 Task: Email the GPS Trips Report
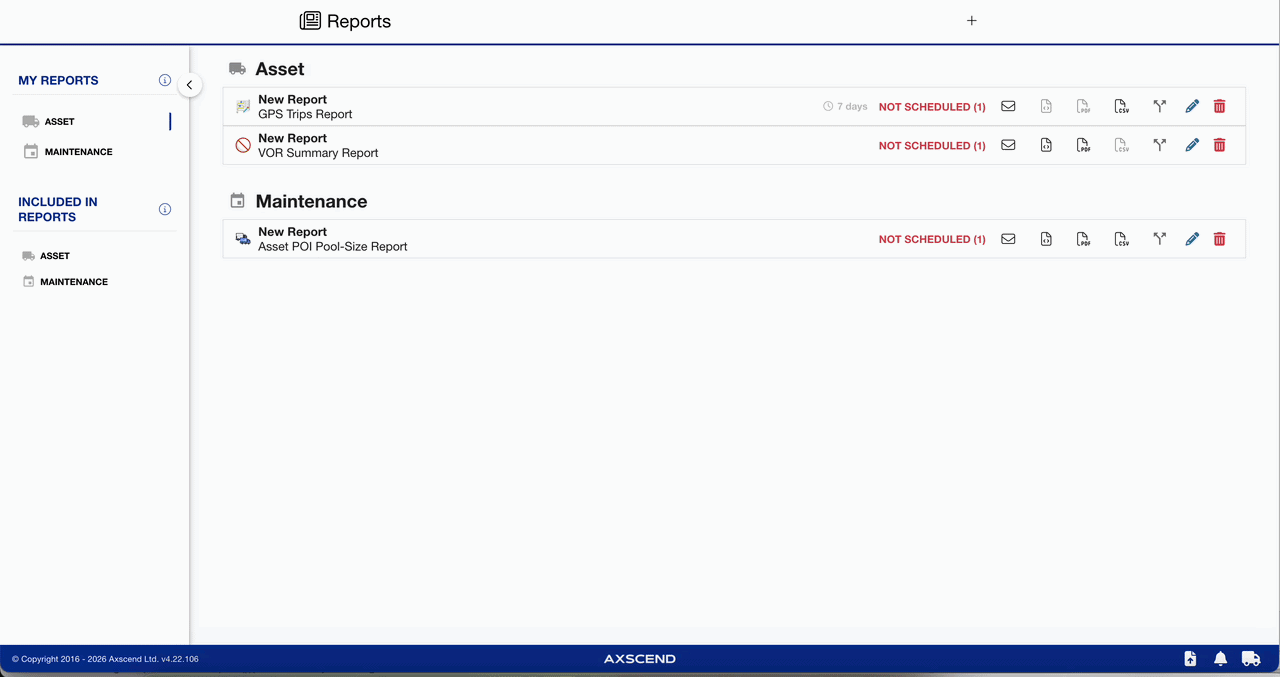click(1008, 106)
